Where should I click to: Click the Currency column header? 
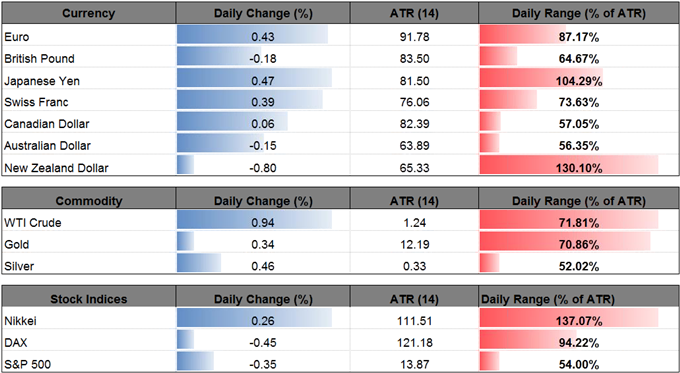click(x=88, y=13)
